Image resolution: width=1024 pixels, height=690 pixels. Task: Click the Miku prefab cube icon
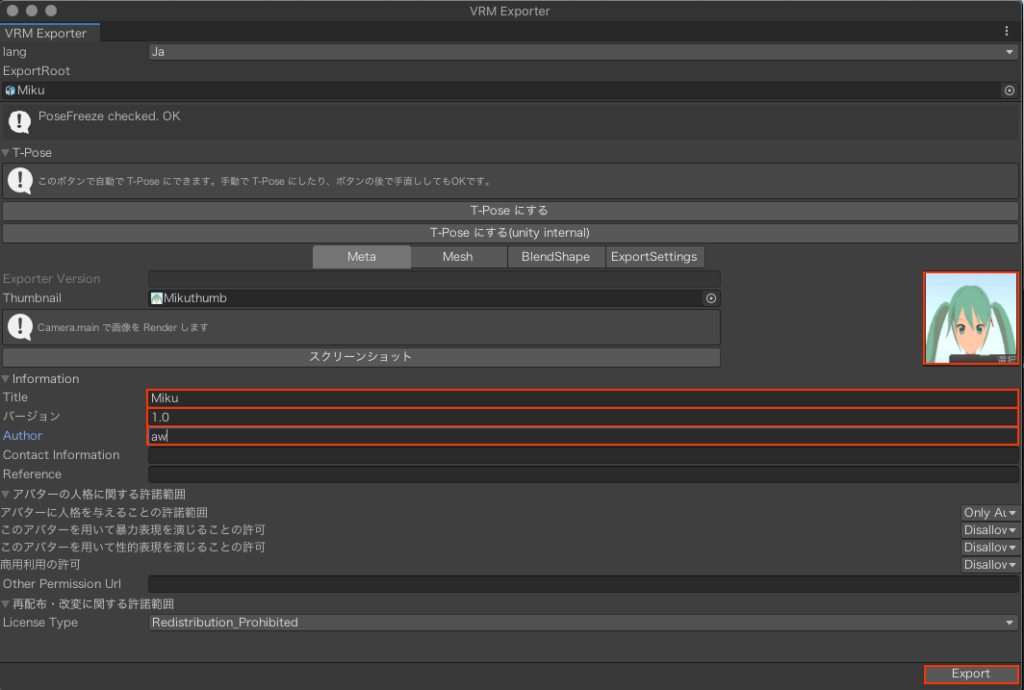(10, 90)
